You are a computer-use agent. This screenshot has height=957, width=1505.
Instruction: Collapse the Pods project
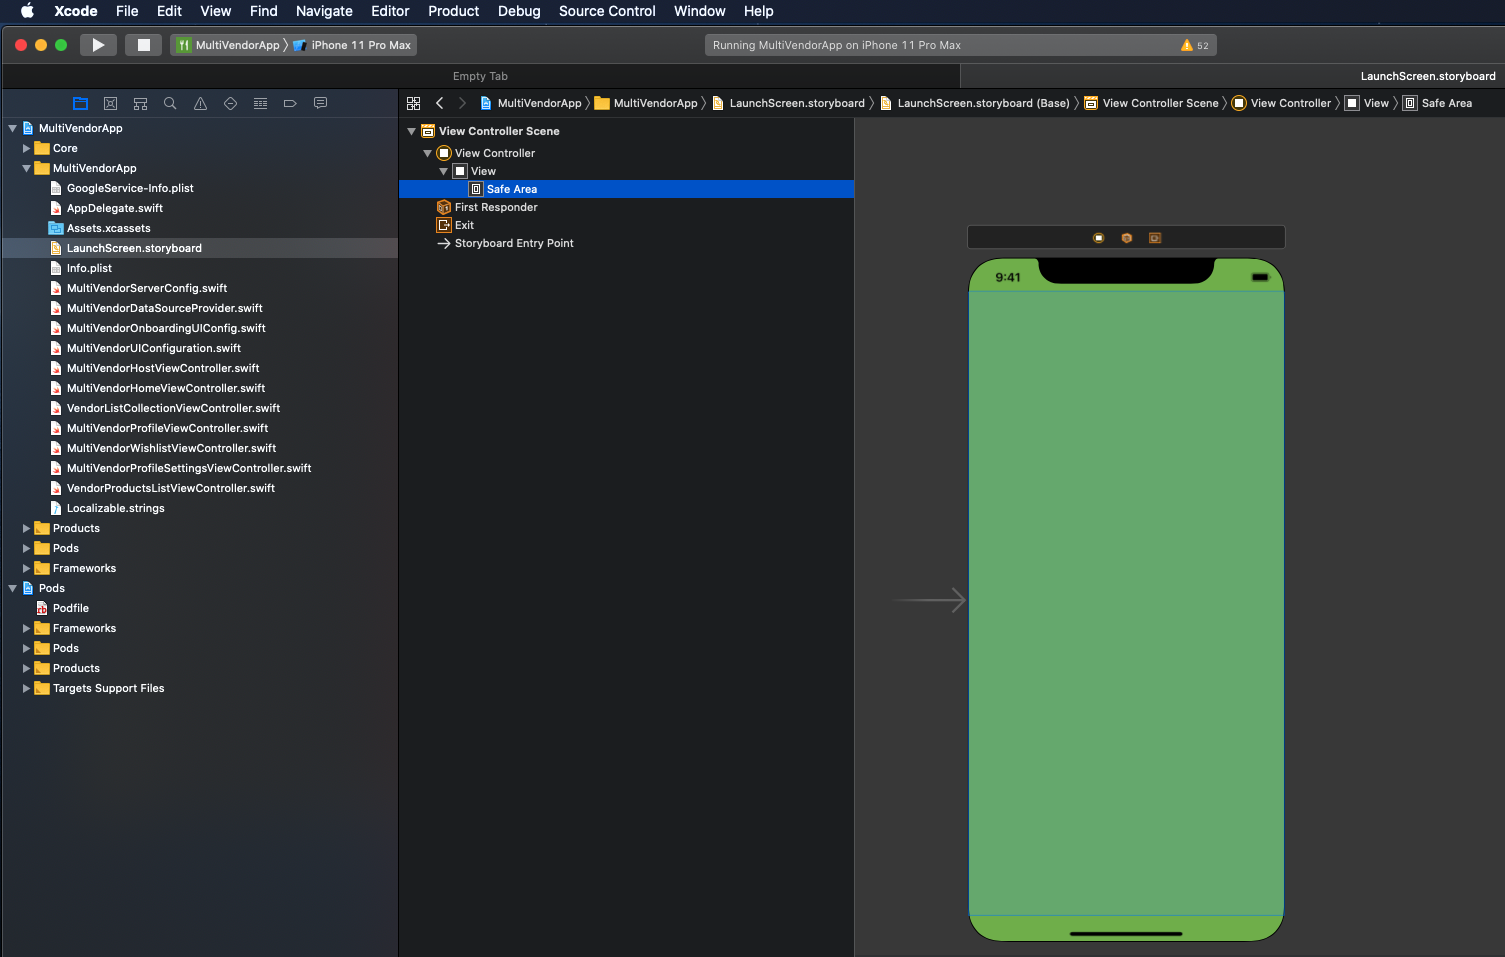(12, 588)
